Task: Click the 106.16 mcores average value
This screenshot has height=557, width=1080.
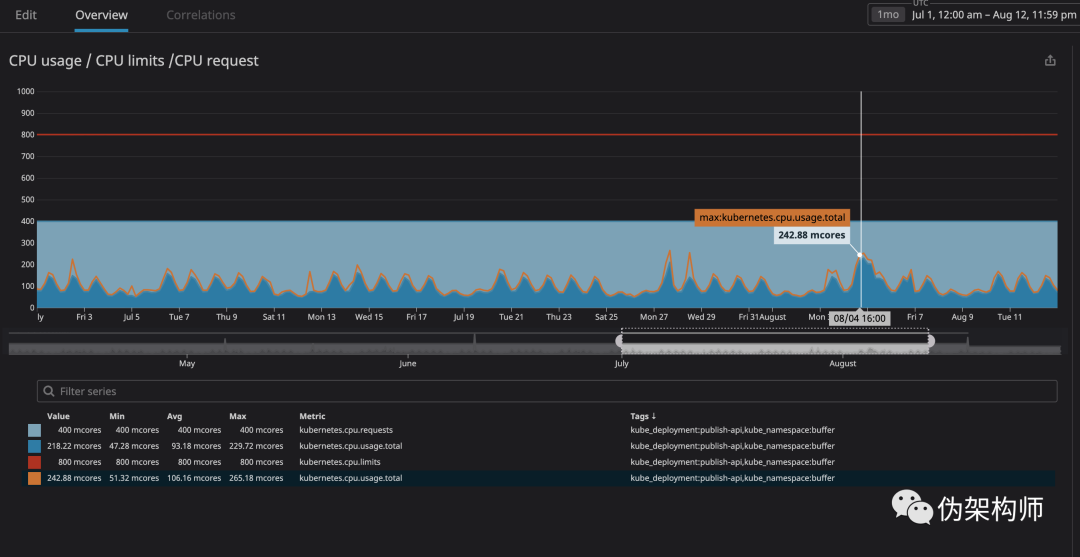Action: tap(194, 478)
